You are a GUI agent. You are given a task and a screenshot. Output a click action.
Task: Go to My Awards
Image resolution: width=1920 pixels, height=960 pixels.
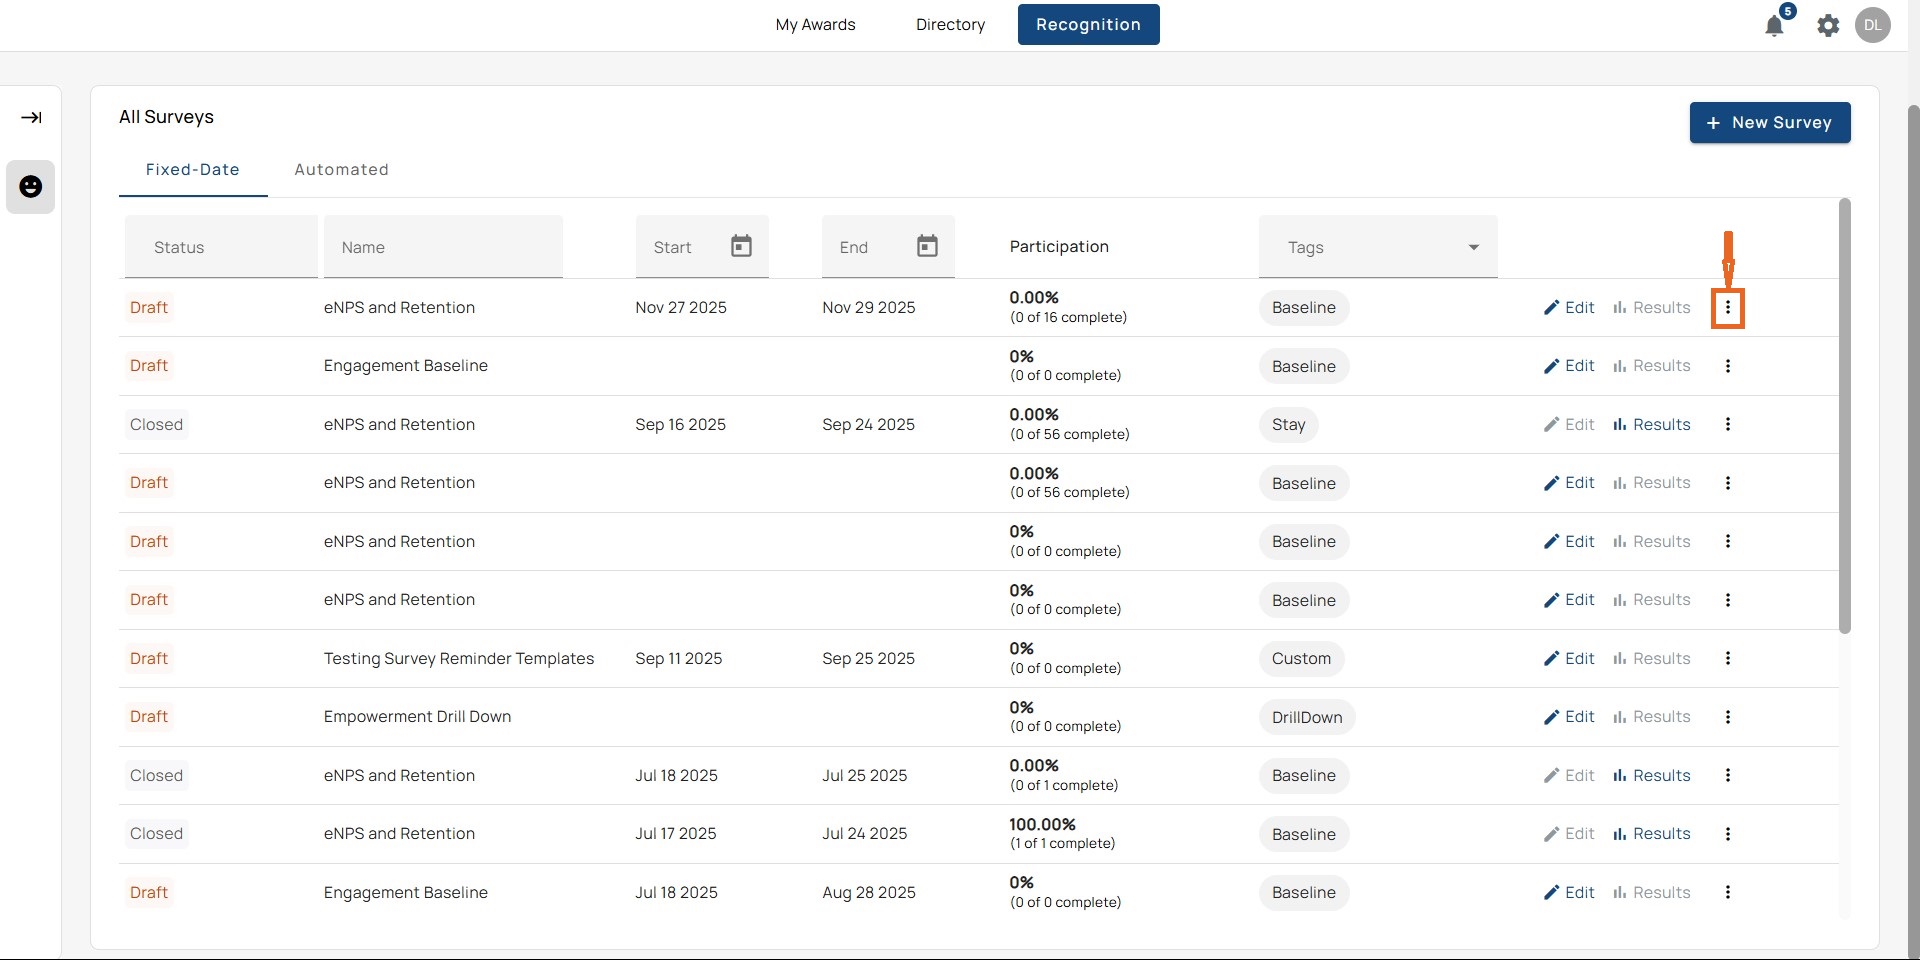click(x=815, y=25)
